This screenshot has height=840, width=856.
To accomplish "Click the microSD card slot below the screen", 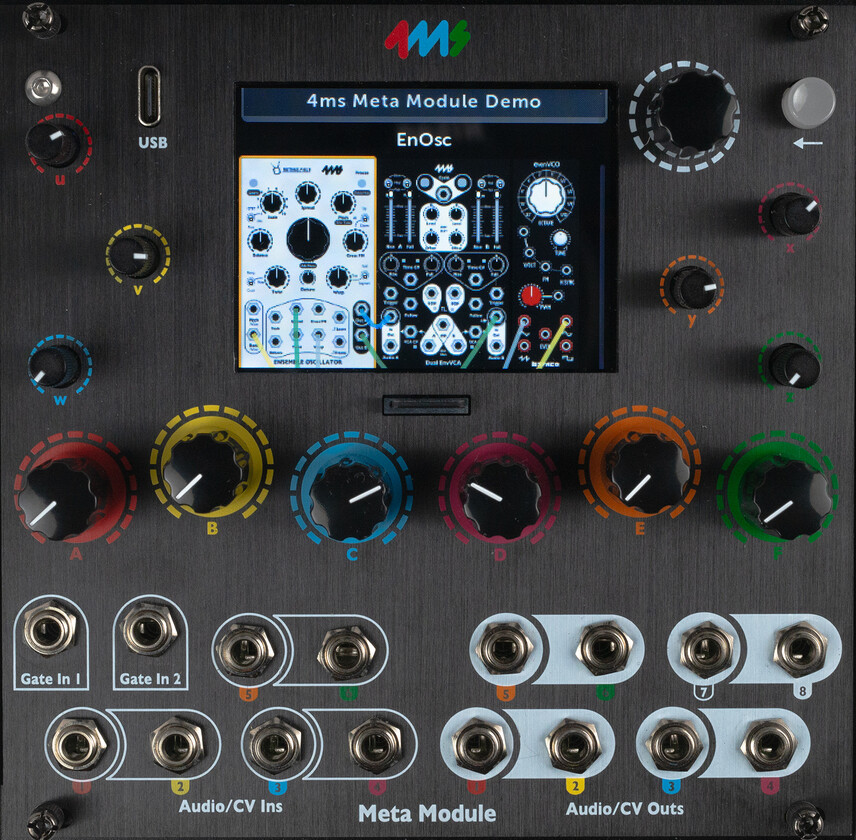I will pos(426,406).
